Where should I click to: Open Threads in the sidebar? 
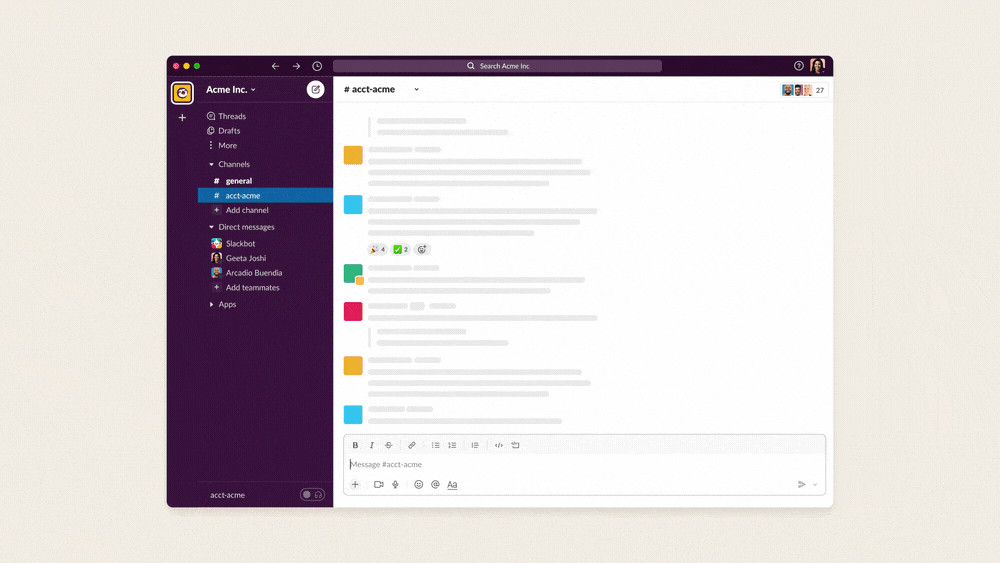coord(226,116)
